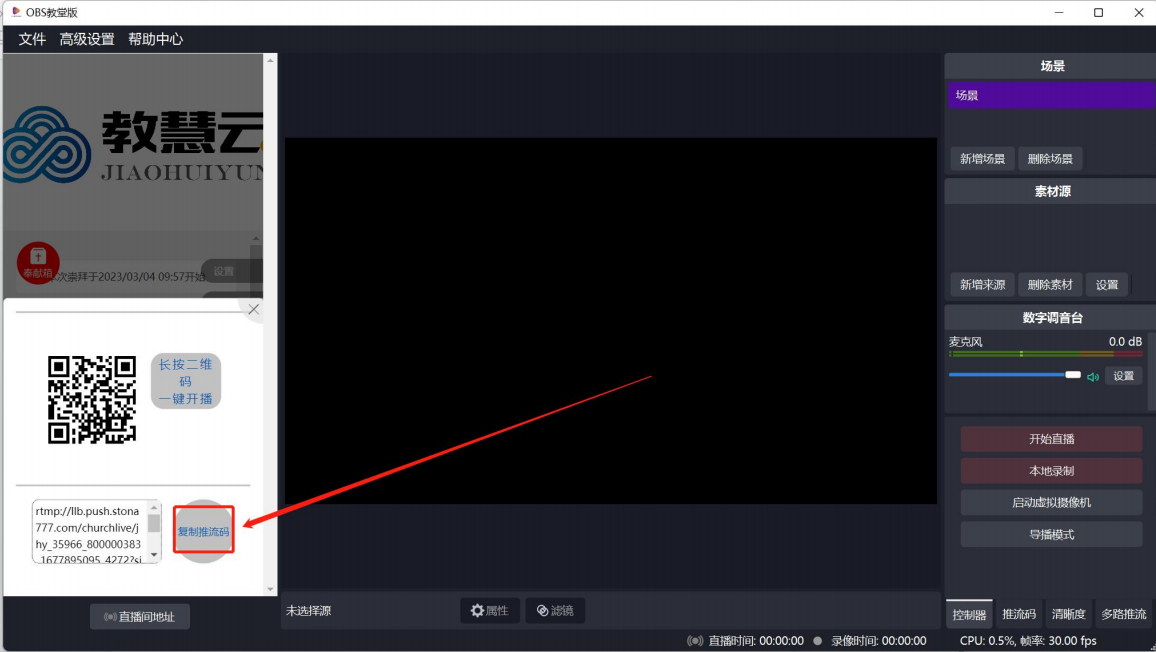
Task: Select the 奉献箱 donation box icon
Action: click(x=37, y=262)
